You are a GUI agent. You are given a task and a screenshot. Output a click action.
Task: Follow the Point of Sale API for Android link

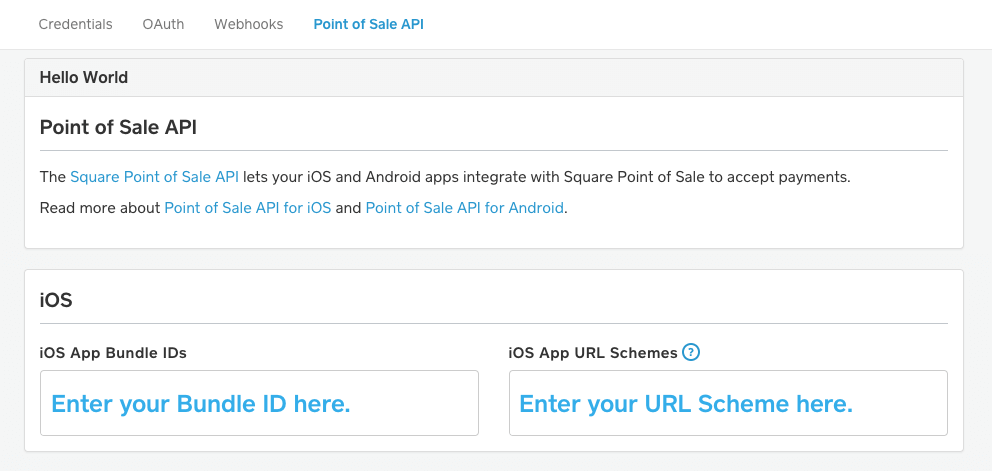(x=464, y=208)
